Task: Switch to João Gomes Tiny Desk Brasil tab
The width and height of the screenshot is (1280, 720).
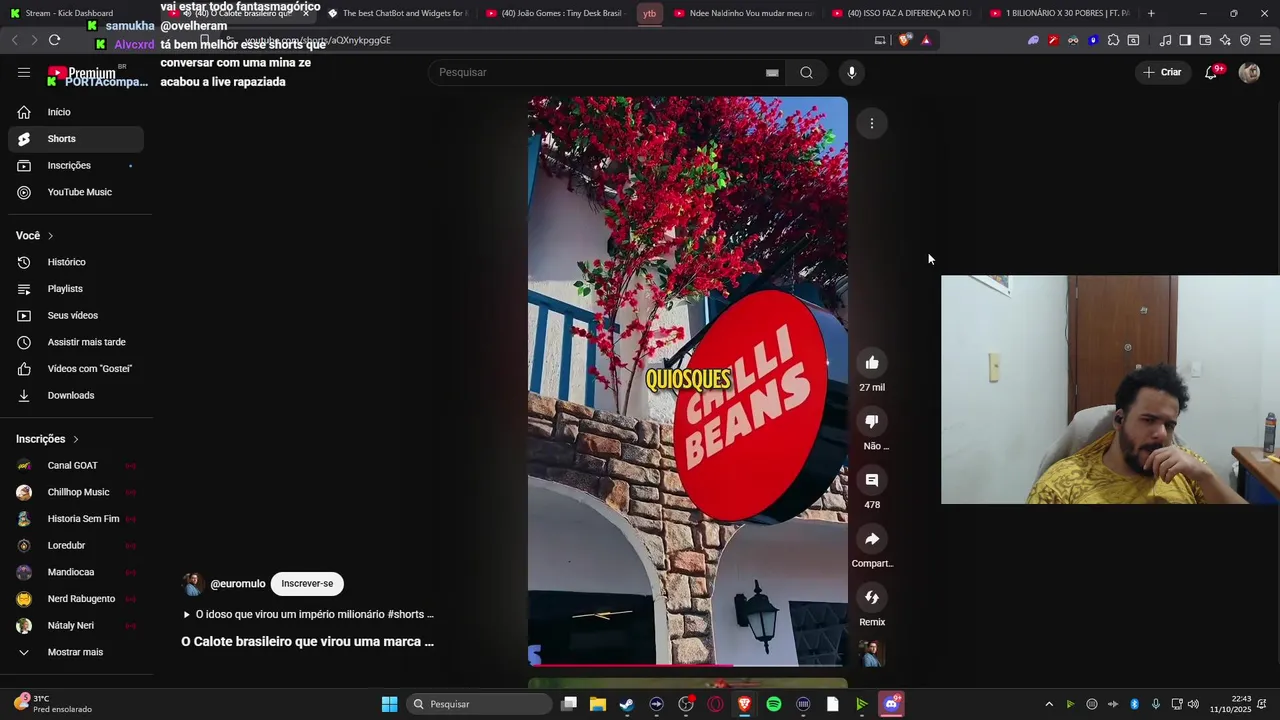Action: (x=555, y=13)
